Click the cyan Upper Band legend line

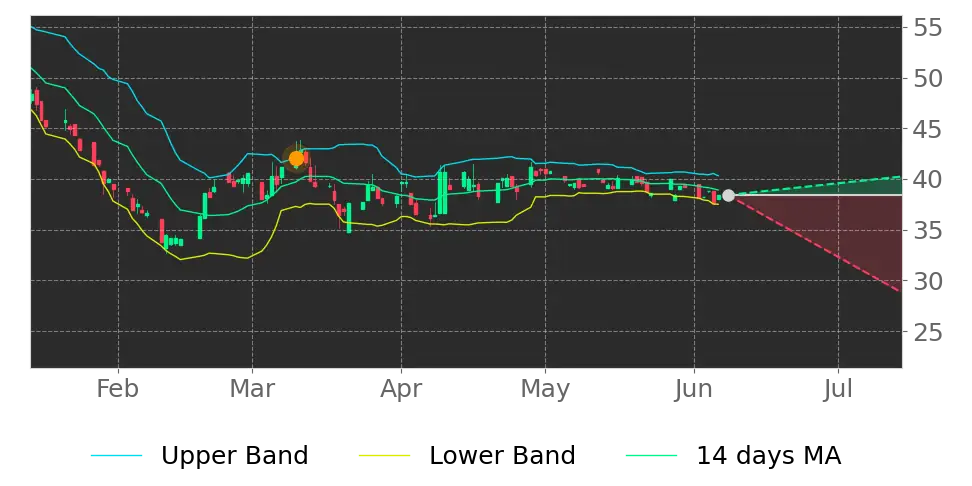click(117, 456)
